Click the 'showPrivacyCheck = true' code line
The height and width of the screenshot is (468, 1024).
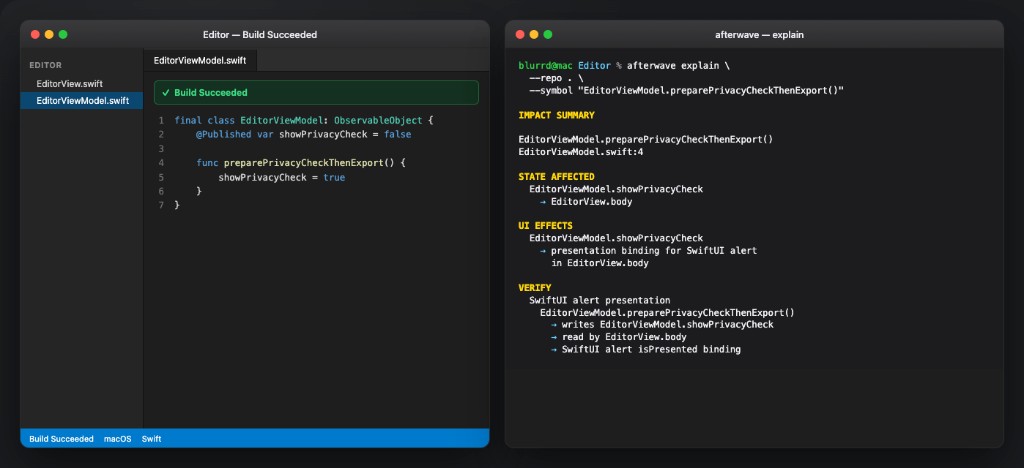click(281, 177)
